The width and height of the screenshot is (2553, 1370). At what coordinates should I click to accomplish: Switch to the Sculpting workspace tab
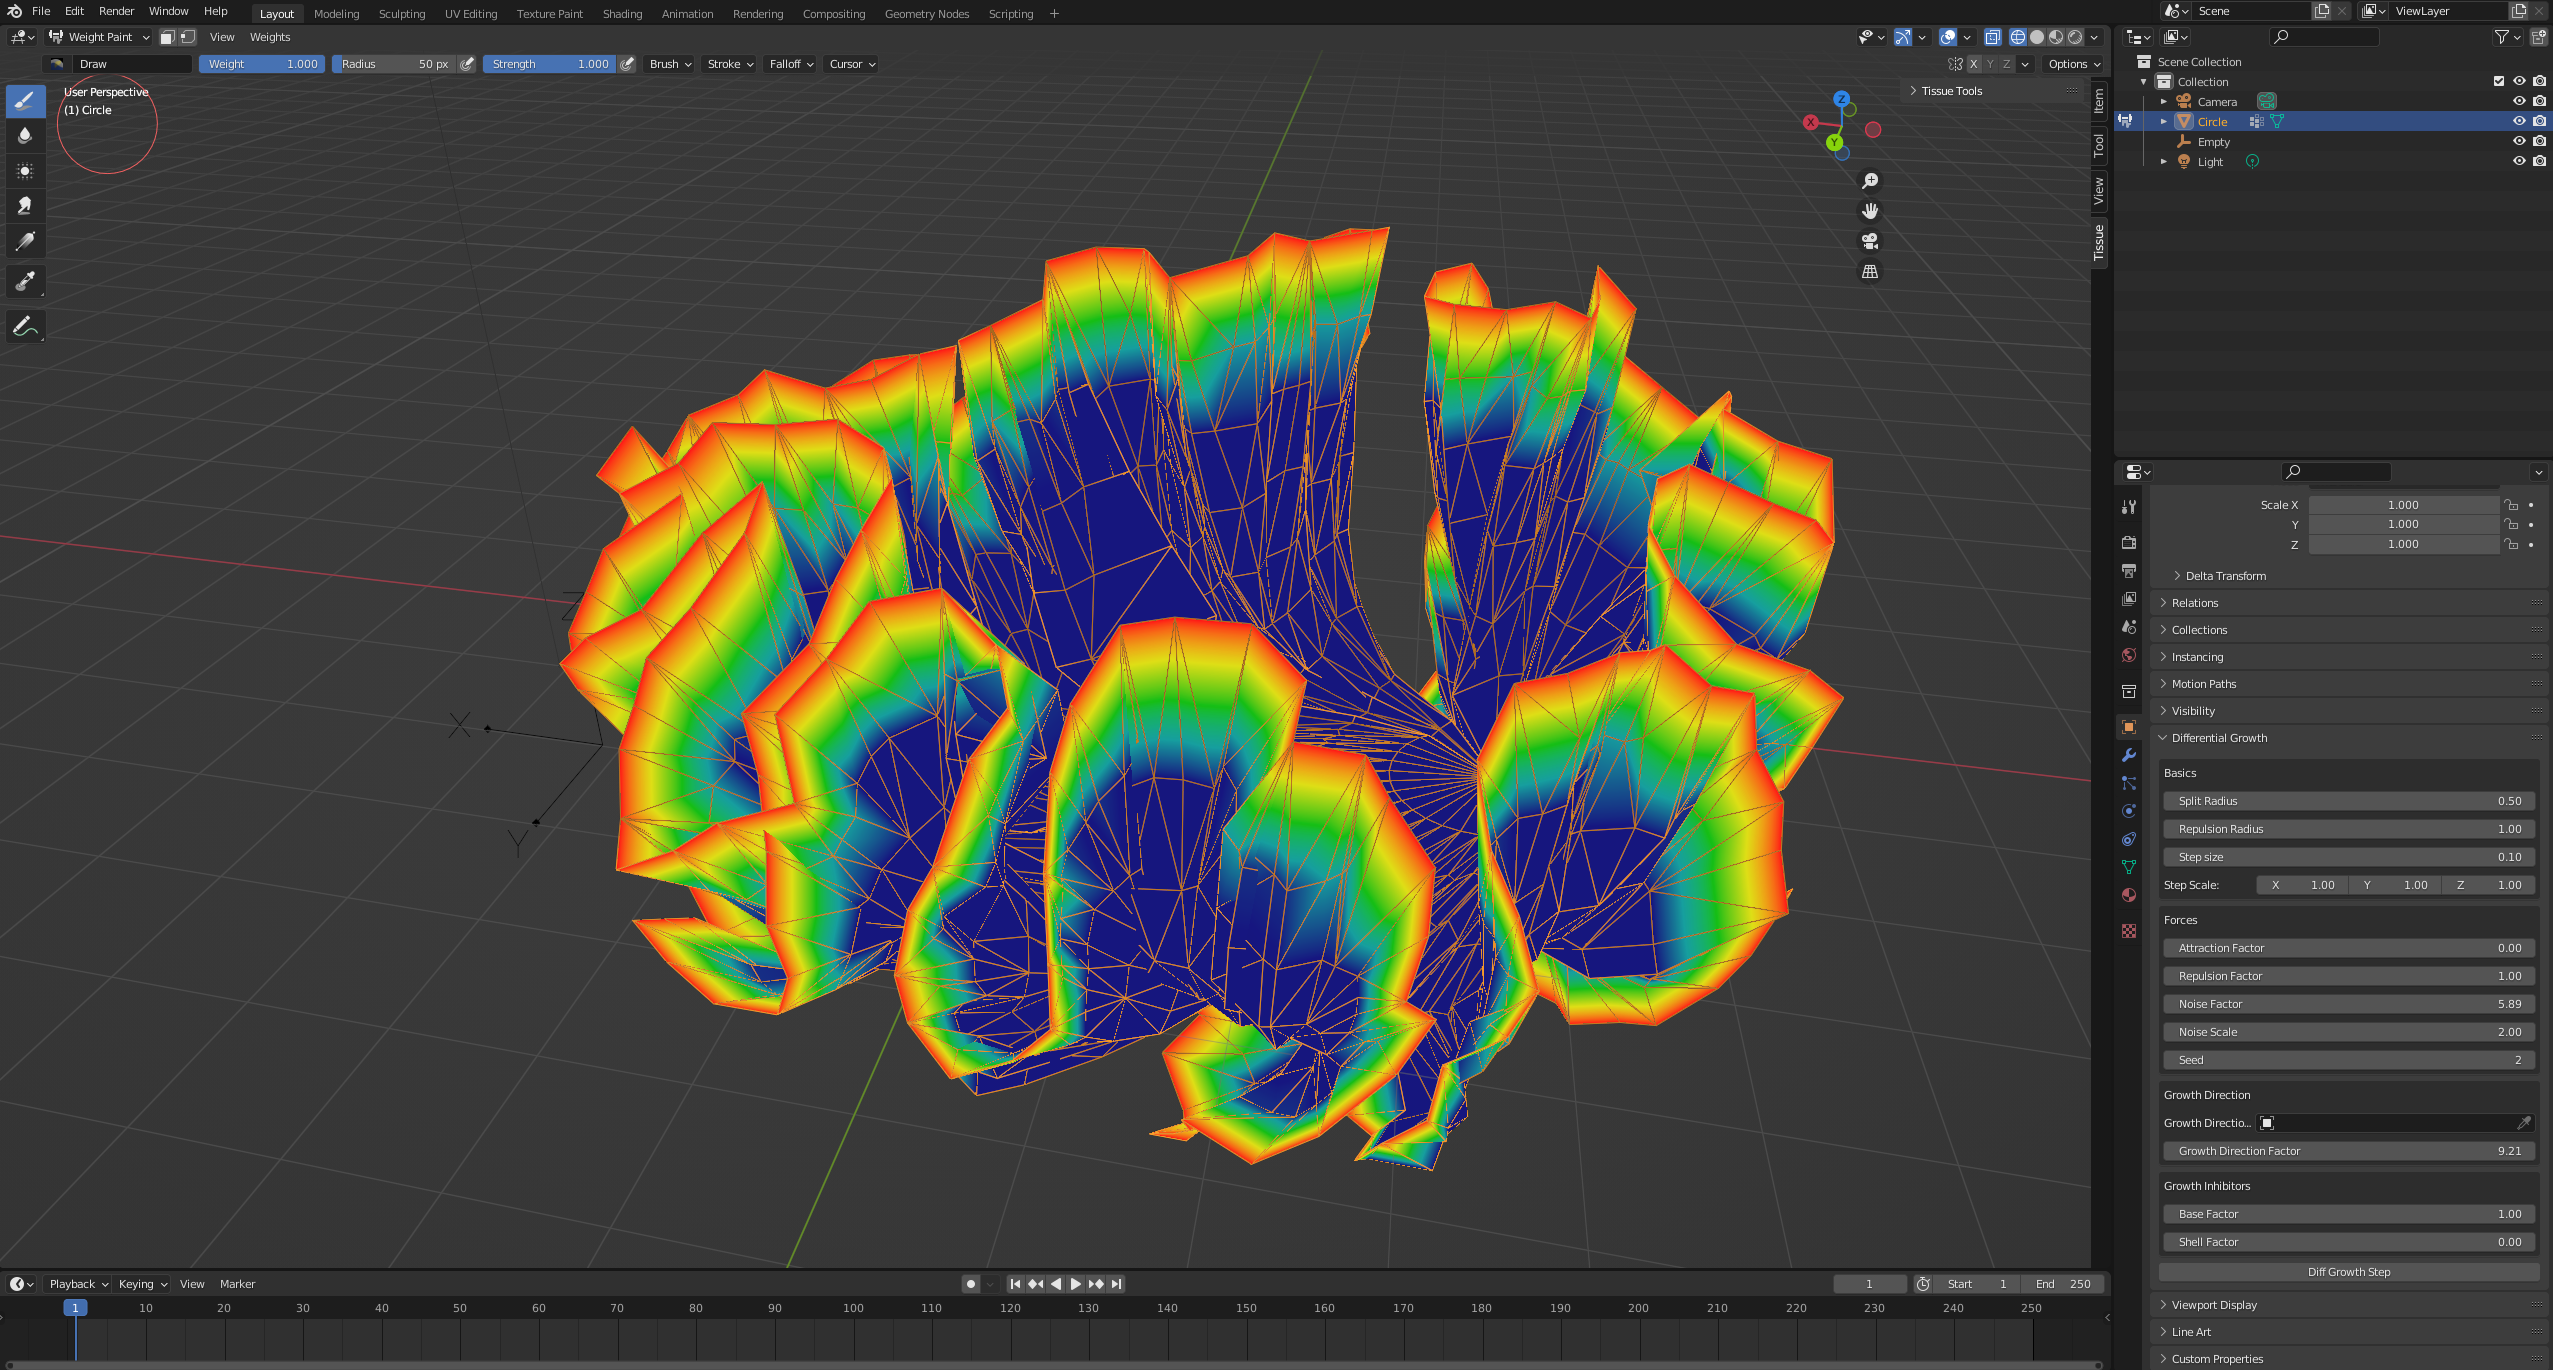(402, 14)
